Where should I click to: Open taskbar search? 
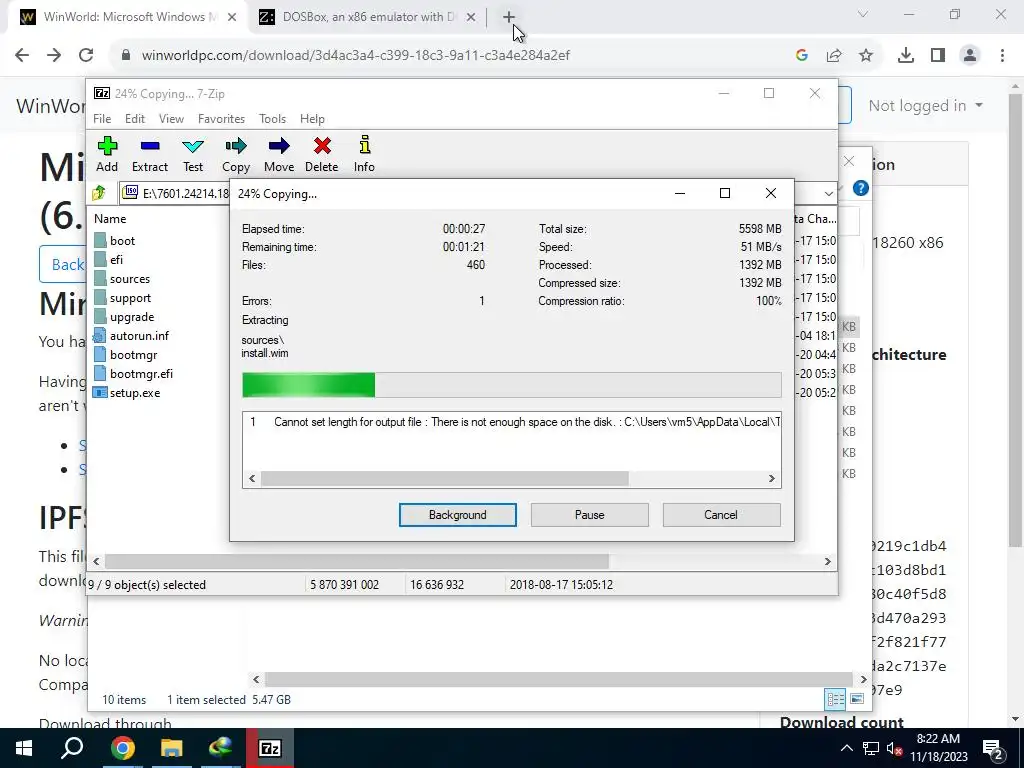pos(72,748)
